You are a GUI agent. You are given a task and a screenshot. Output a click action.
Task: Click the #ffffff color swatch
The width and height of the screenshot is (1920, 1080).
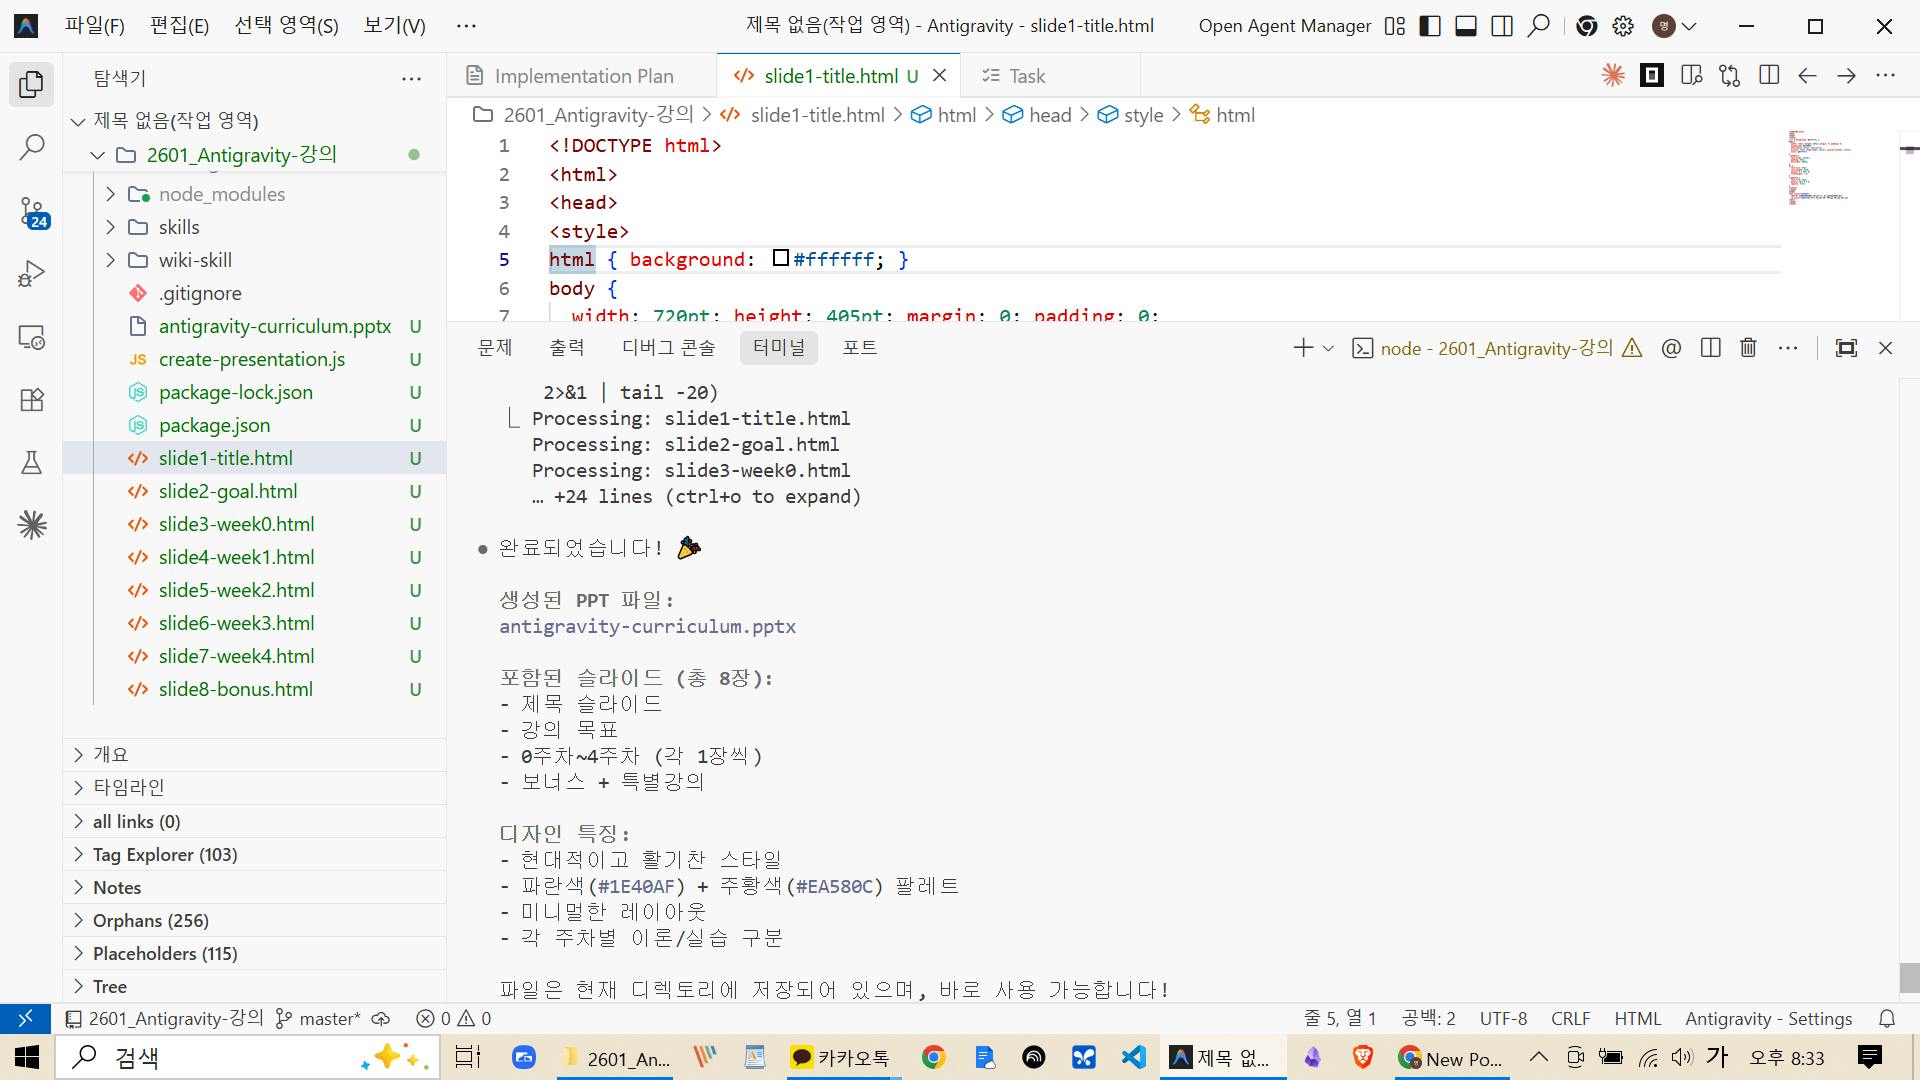(781, 259)
